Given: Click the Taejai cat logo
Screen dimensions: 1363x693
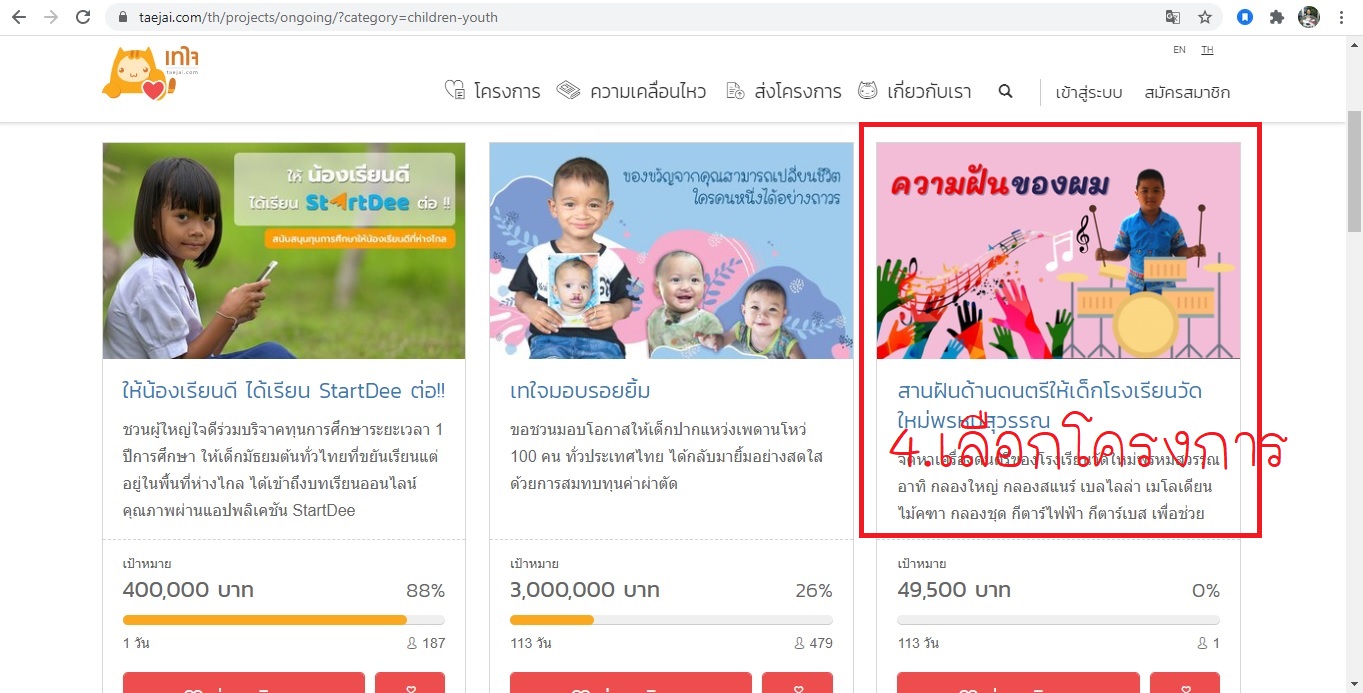Looking at the screenshot, I should tap(151, 73).
